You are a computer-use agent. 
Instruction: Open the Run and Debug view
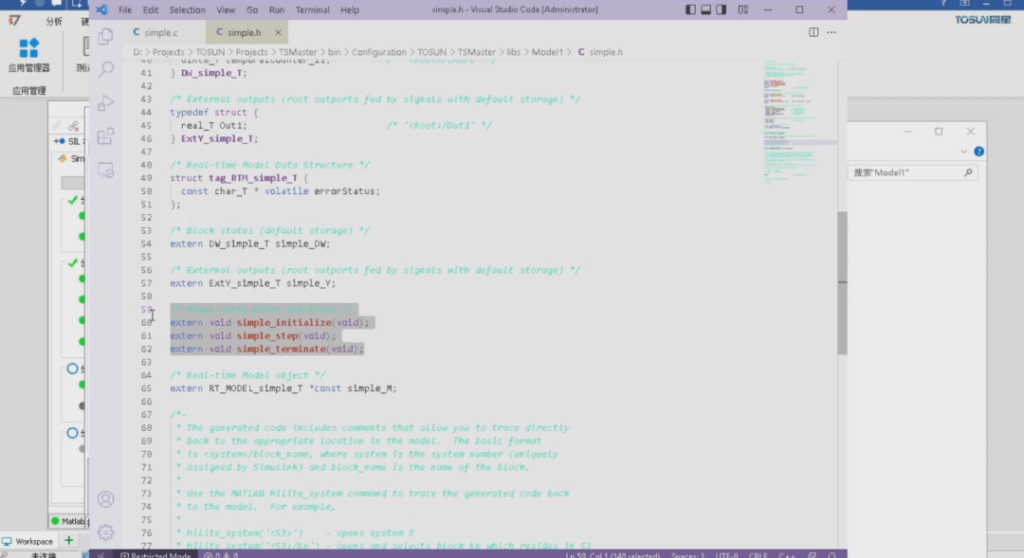click(105, 102)
